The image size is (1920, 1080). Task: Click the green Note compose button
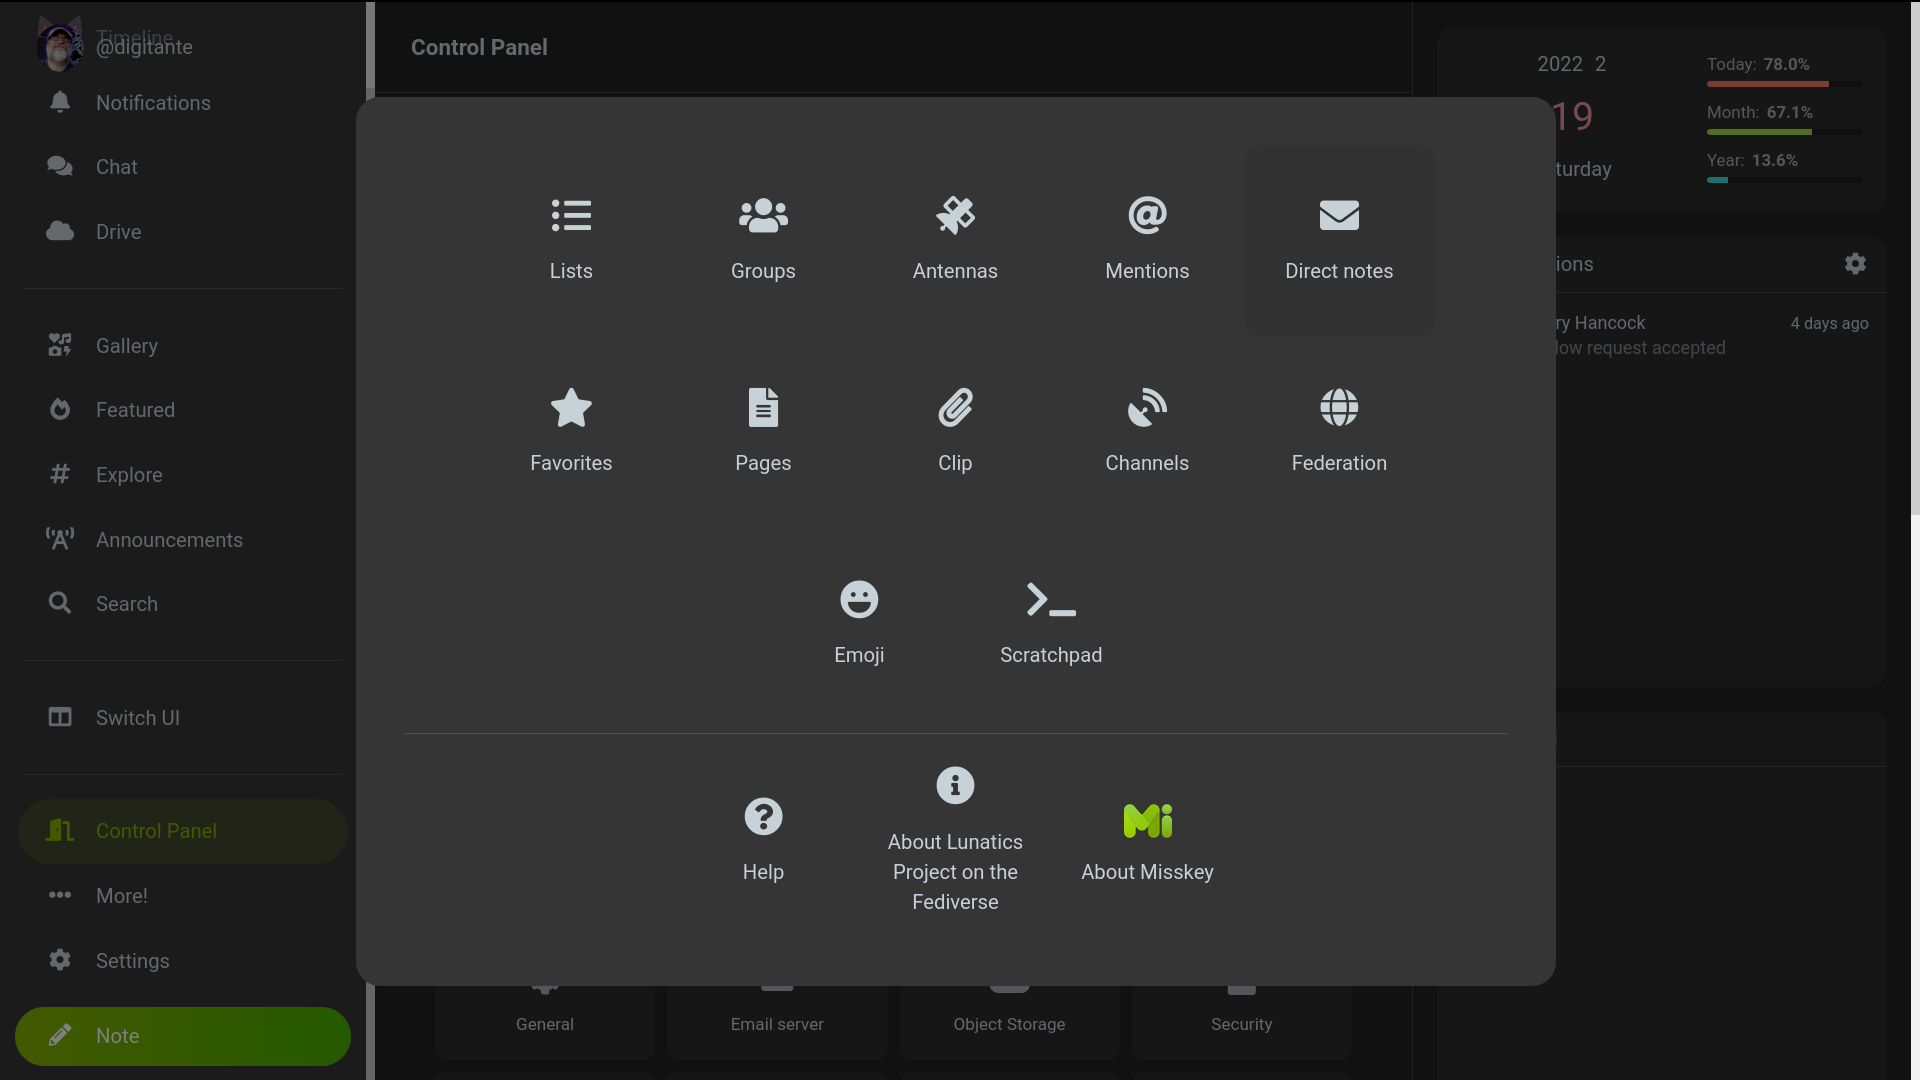[183, 1036]
